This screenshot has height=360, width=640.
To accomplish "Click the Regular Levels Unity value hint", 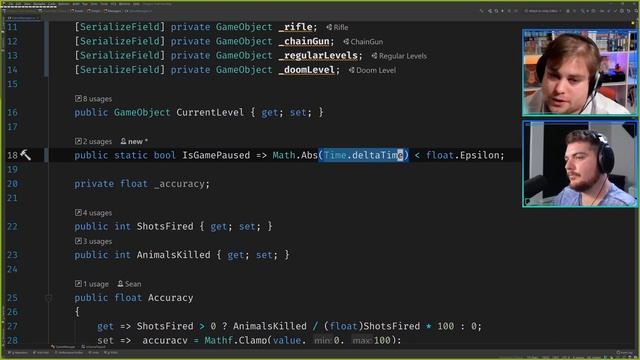I will pos(399,56).
